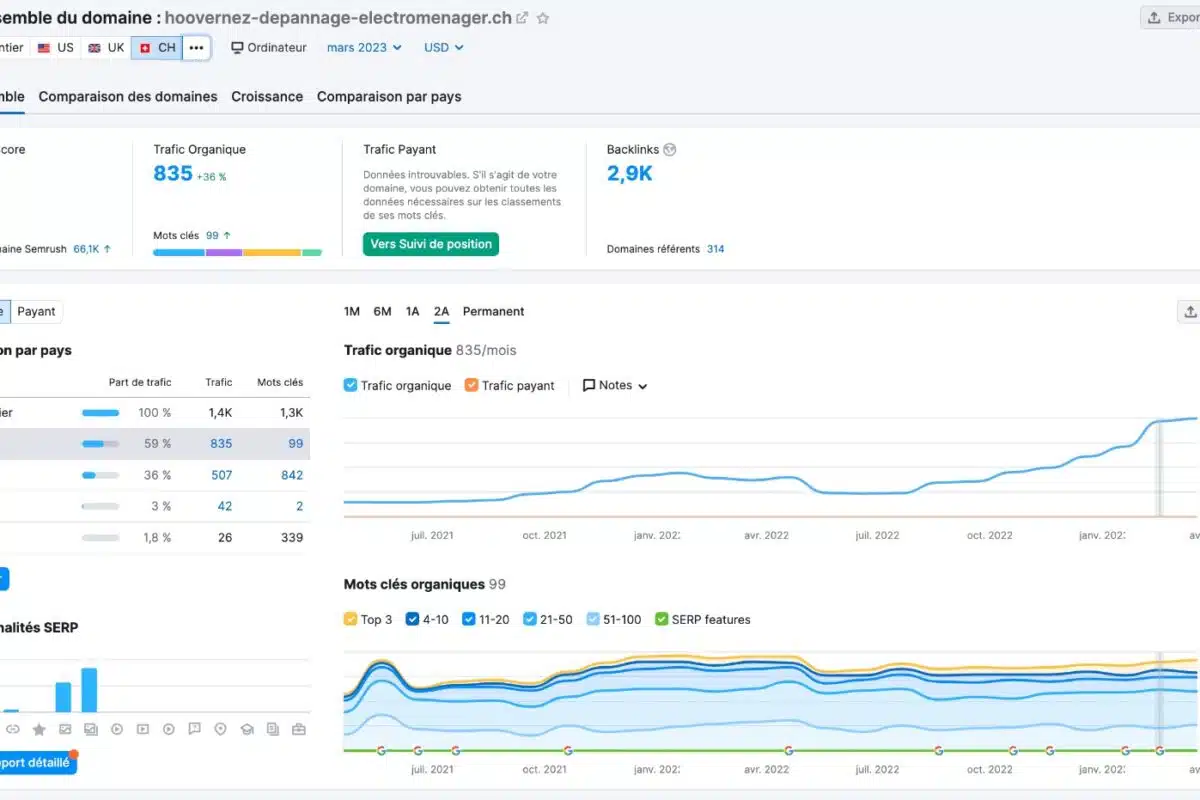Screen dimensions: 1200x800
Task: Click the 314 referring domains link
Action: click(x=715, y=249)
